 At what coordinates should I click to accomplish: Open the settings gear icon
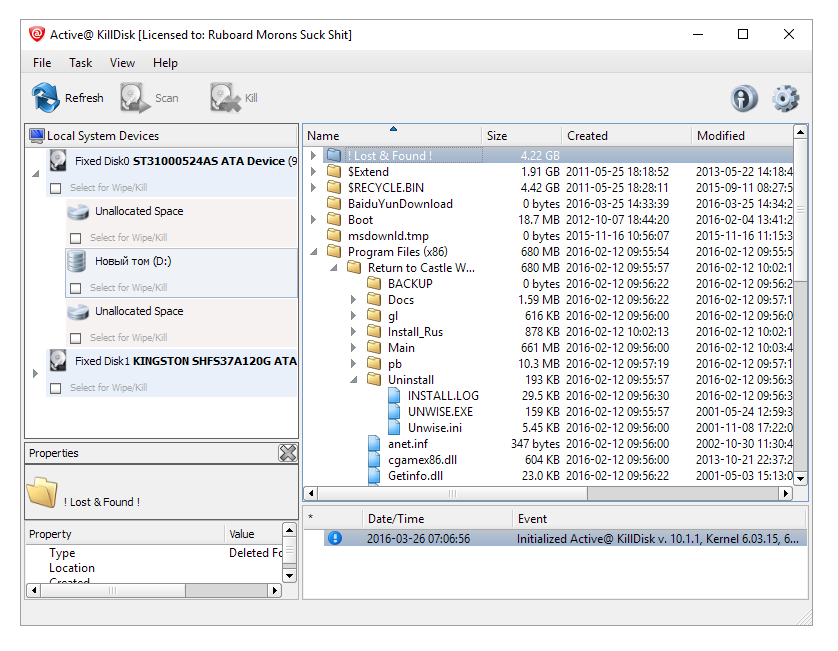click(x=785, y=98)
